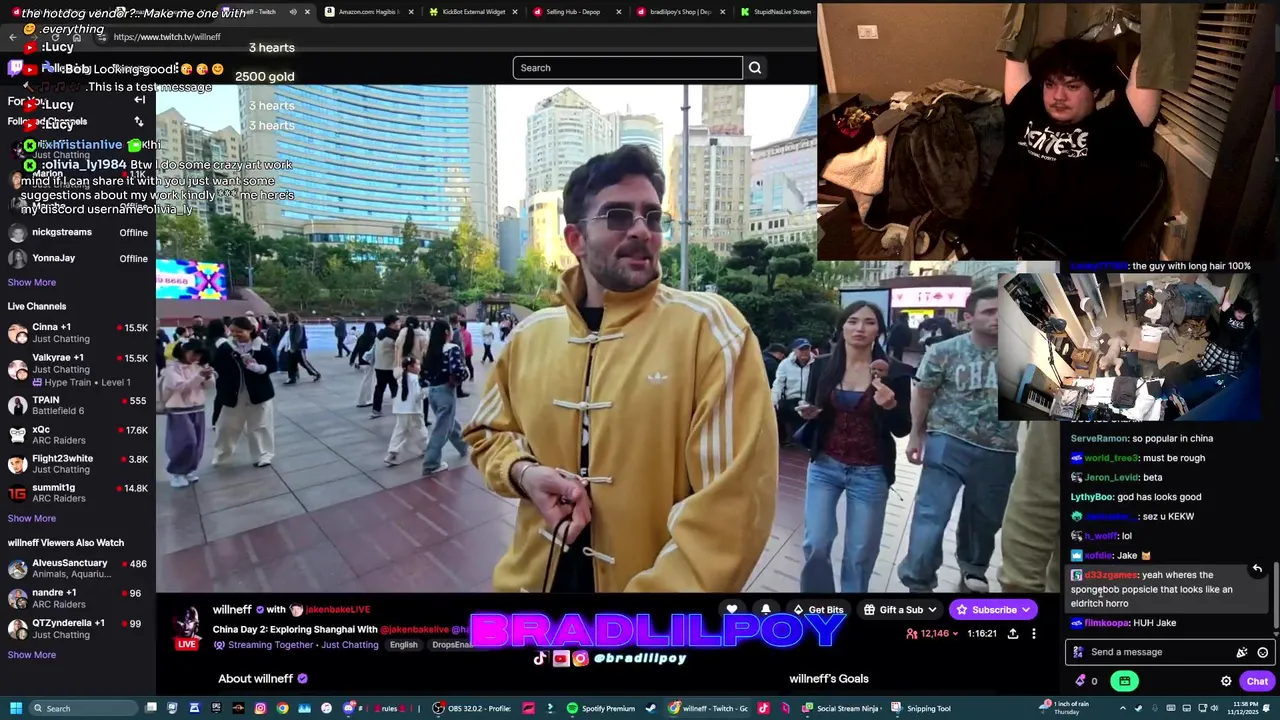Open the summit1g ARC Raiders channel
This screenshot has width=1280, height=720.
coord(78,493)
